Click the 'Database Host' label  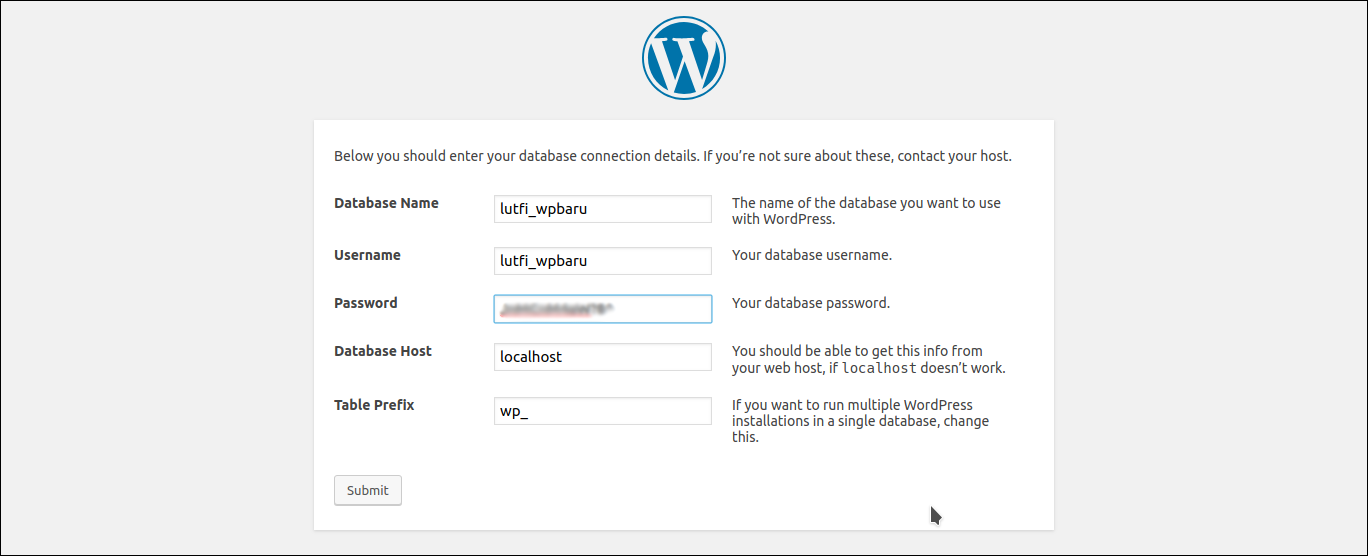[x=383, y=351]
